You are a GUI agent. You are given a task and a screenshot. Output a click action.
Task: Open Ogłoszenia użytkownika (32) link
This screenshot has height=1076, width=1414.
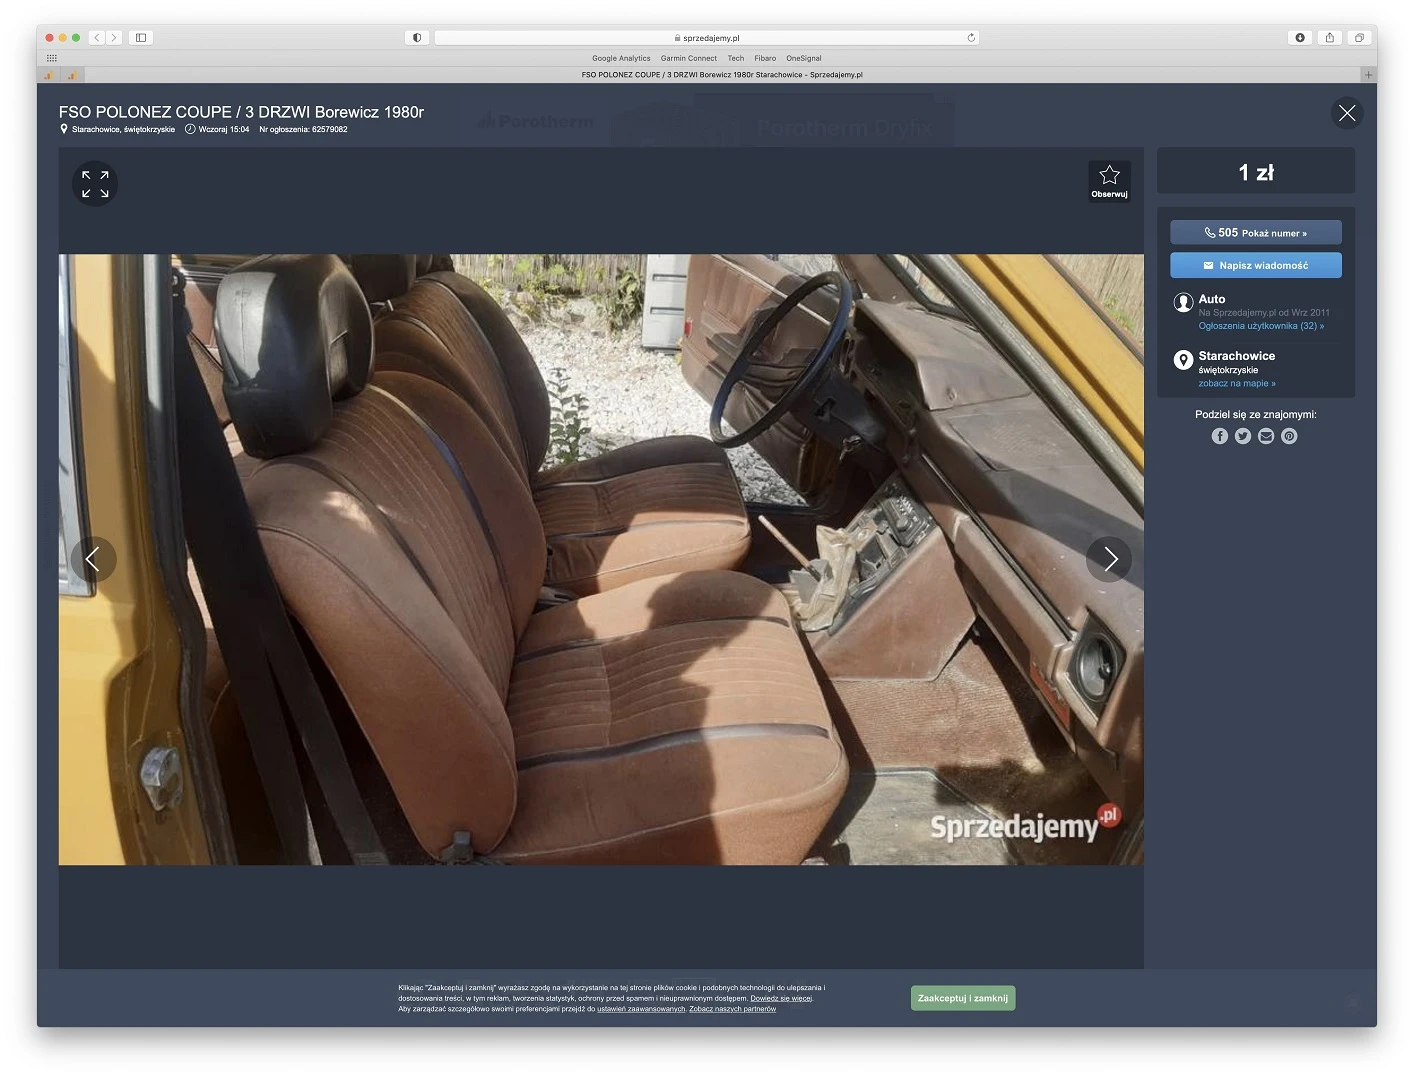tap(1261, 326)
